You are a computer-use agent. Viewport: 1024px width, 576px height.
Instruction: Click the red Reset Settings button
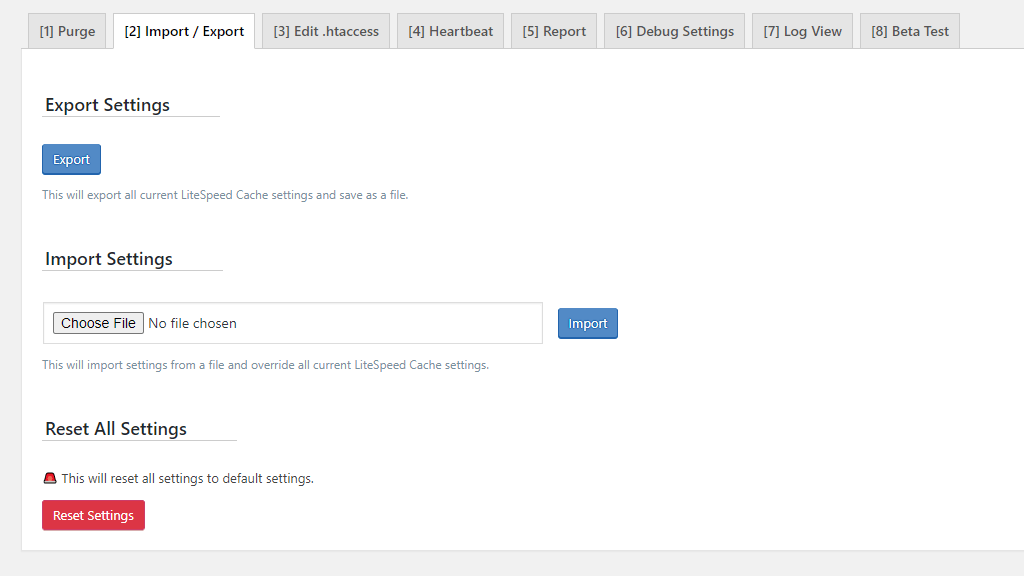point(93,515)
